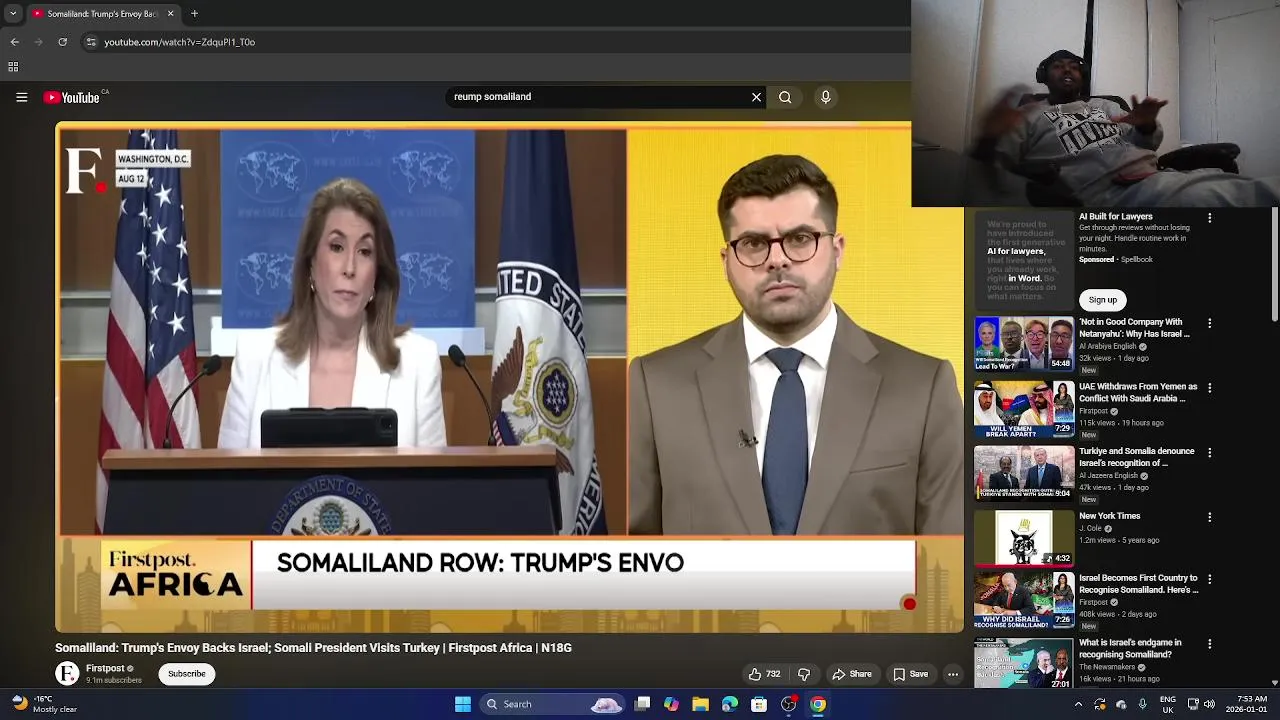1280x720 pixels.
Task: Open 'Turkiye and Somalia denounce' video title
Action: (x=1137, y=457)
